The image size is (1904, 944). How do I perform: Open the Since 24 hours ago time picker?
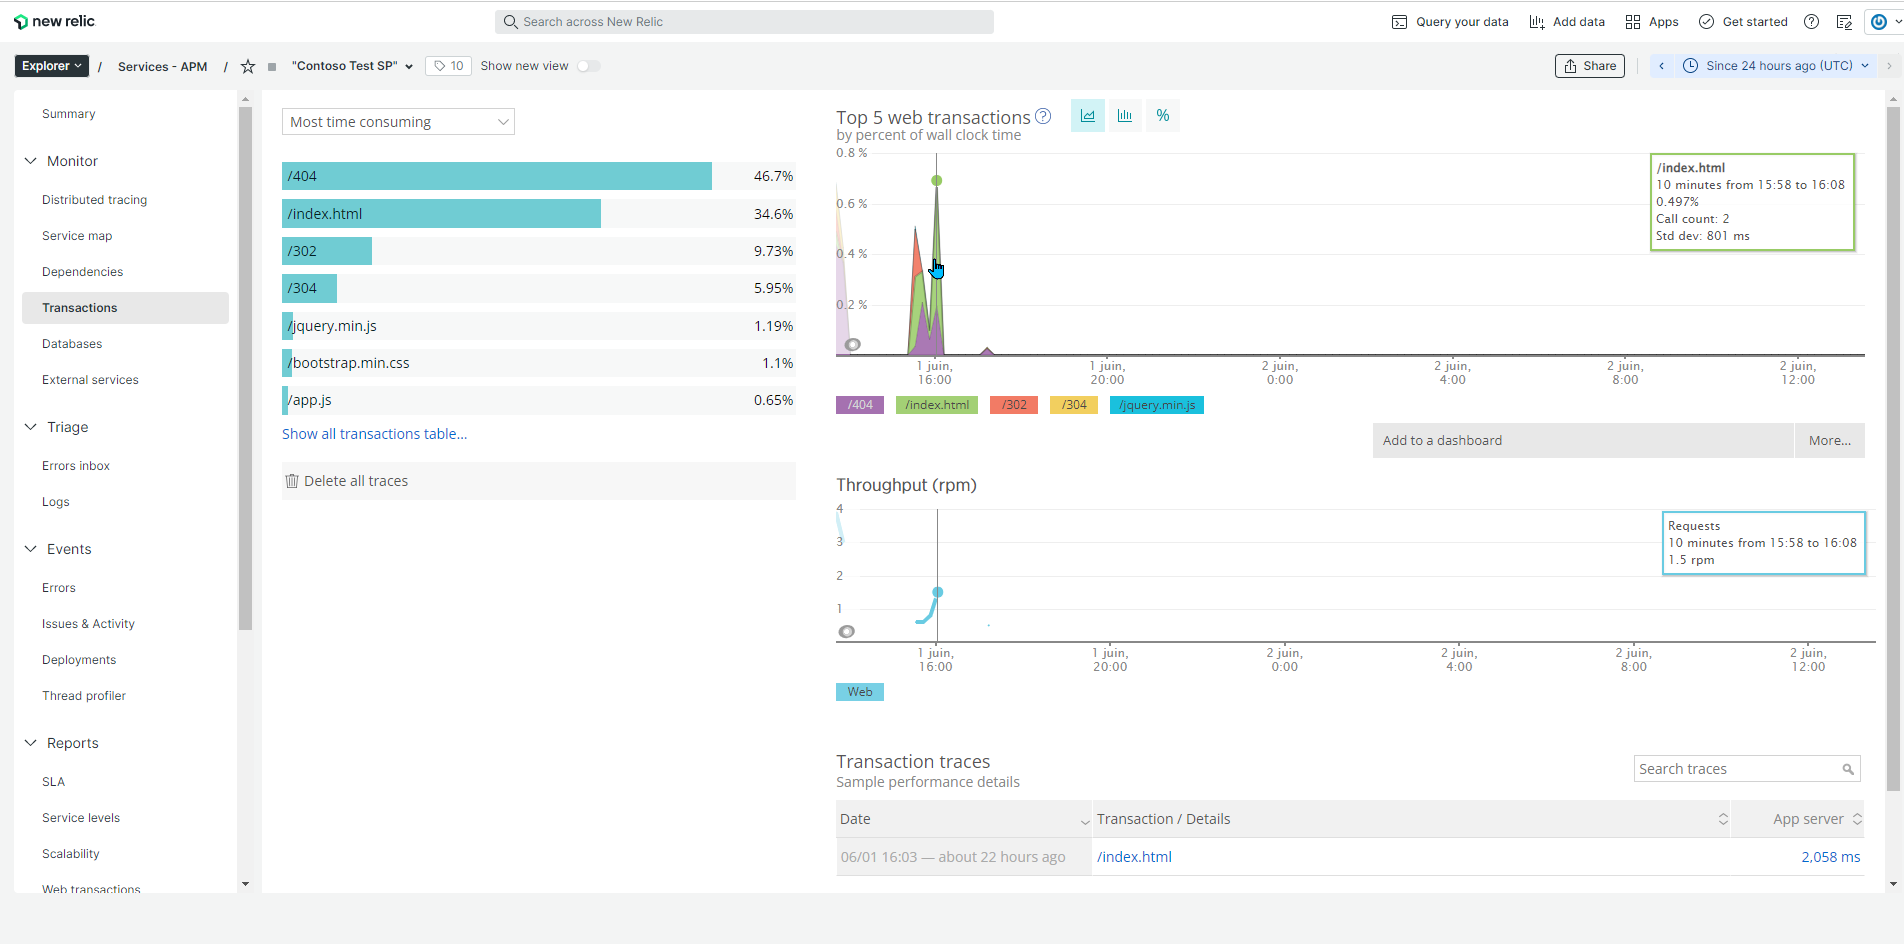tap(1776, 66)
